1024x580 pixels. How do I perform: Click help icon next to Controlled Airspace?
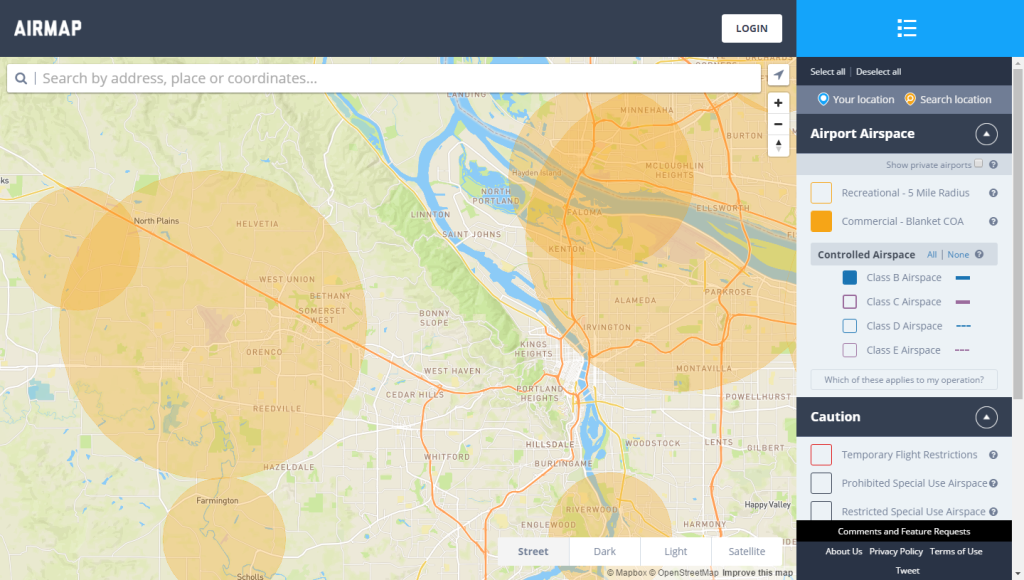point(979,255)
